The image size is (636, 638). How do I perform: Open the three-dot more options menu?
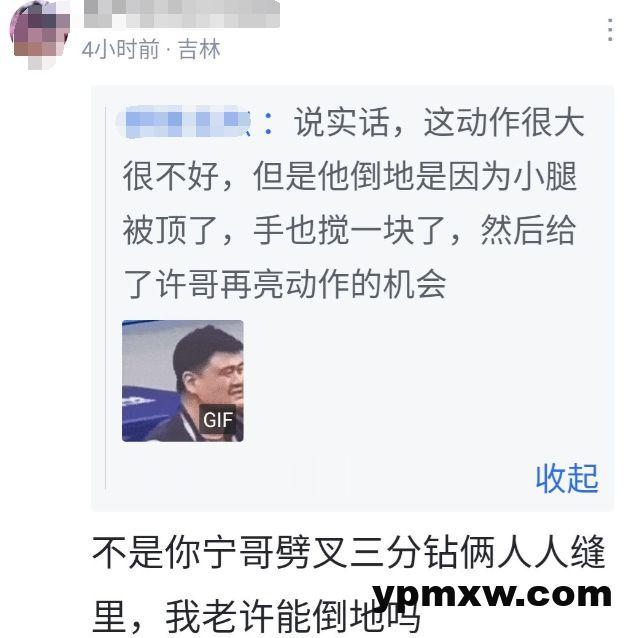[x=610, y=30]
